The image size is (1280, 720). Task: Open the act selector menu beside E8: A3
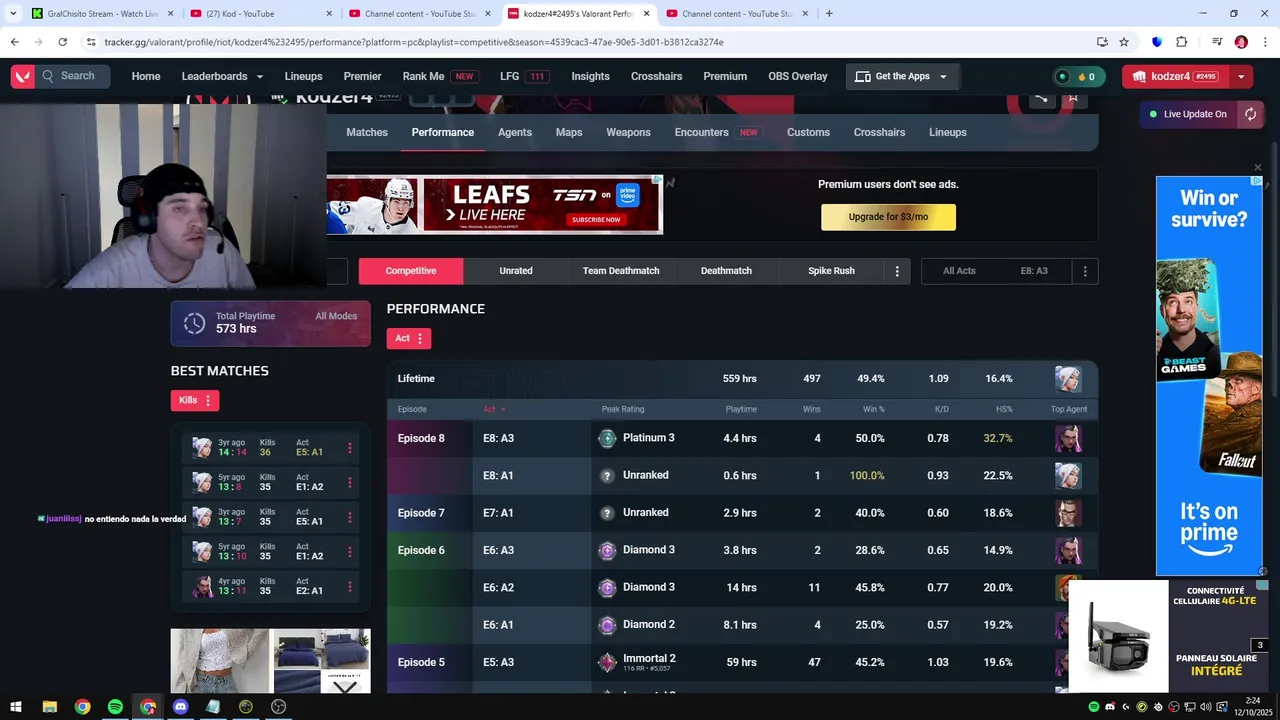1085,271
